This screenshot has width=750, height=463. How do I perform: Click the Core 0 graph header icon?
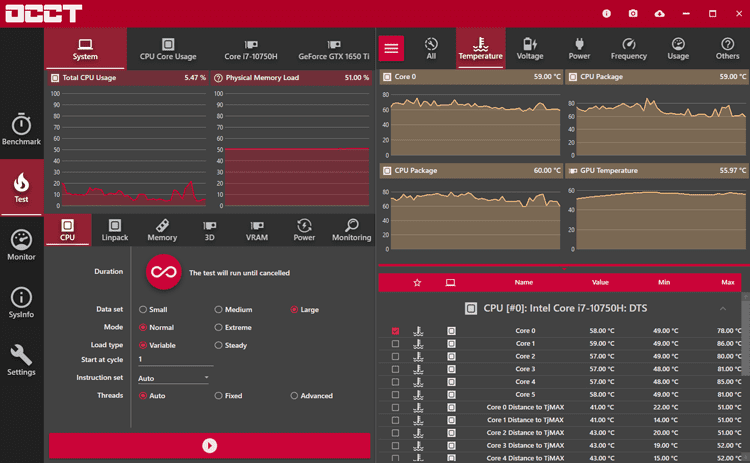(387, 77)
